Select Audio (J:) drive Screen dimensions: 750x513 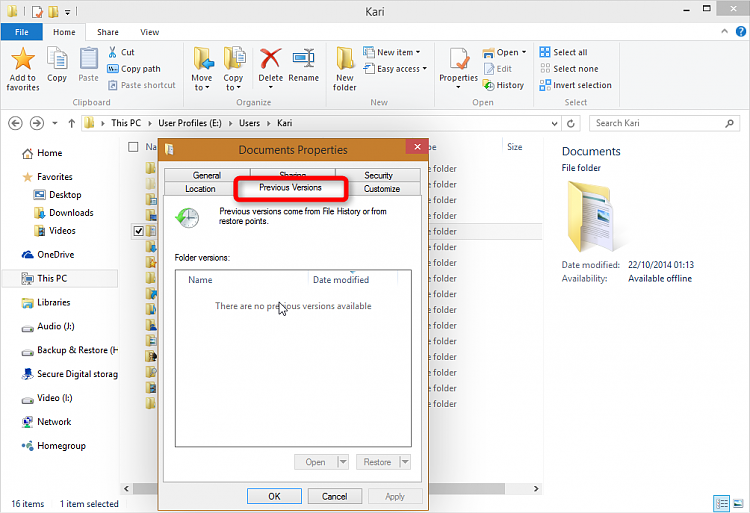[55, 326]
